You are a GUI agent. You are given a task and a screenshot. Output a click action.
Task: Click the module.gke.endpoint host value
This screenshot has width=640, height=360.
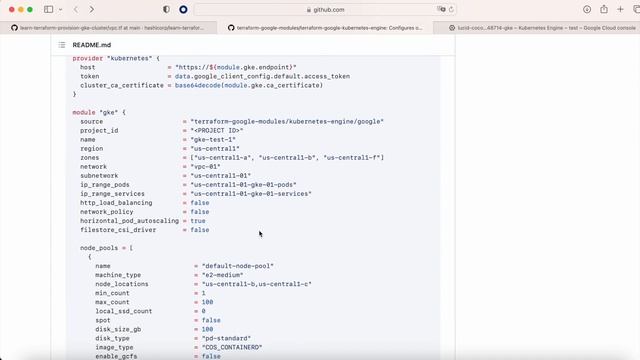coord(236,67)
